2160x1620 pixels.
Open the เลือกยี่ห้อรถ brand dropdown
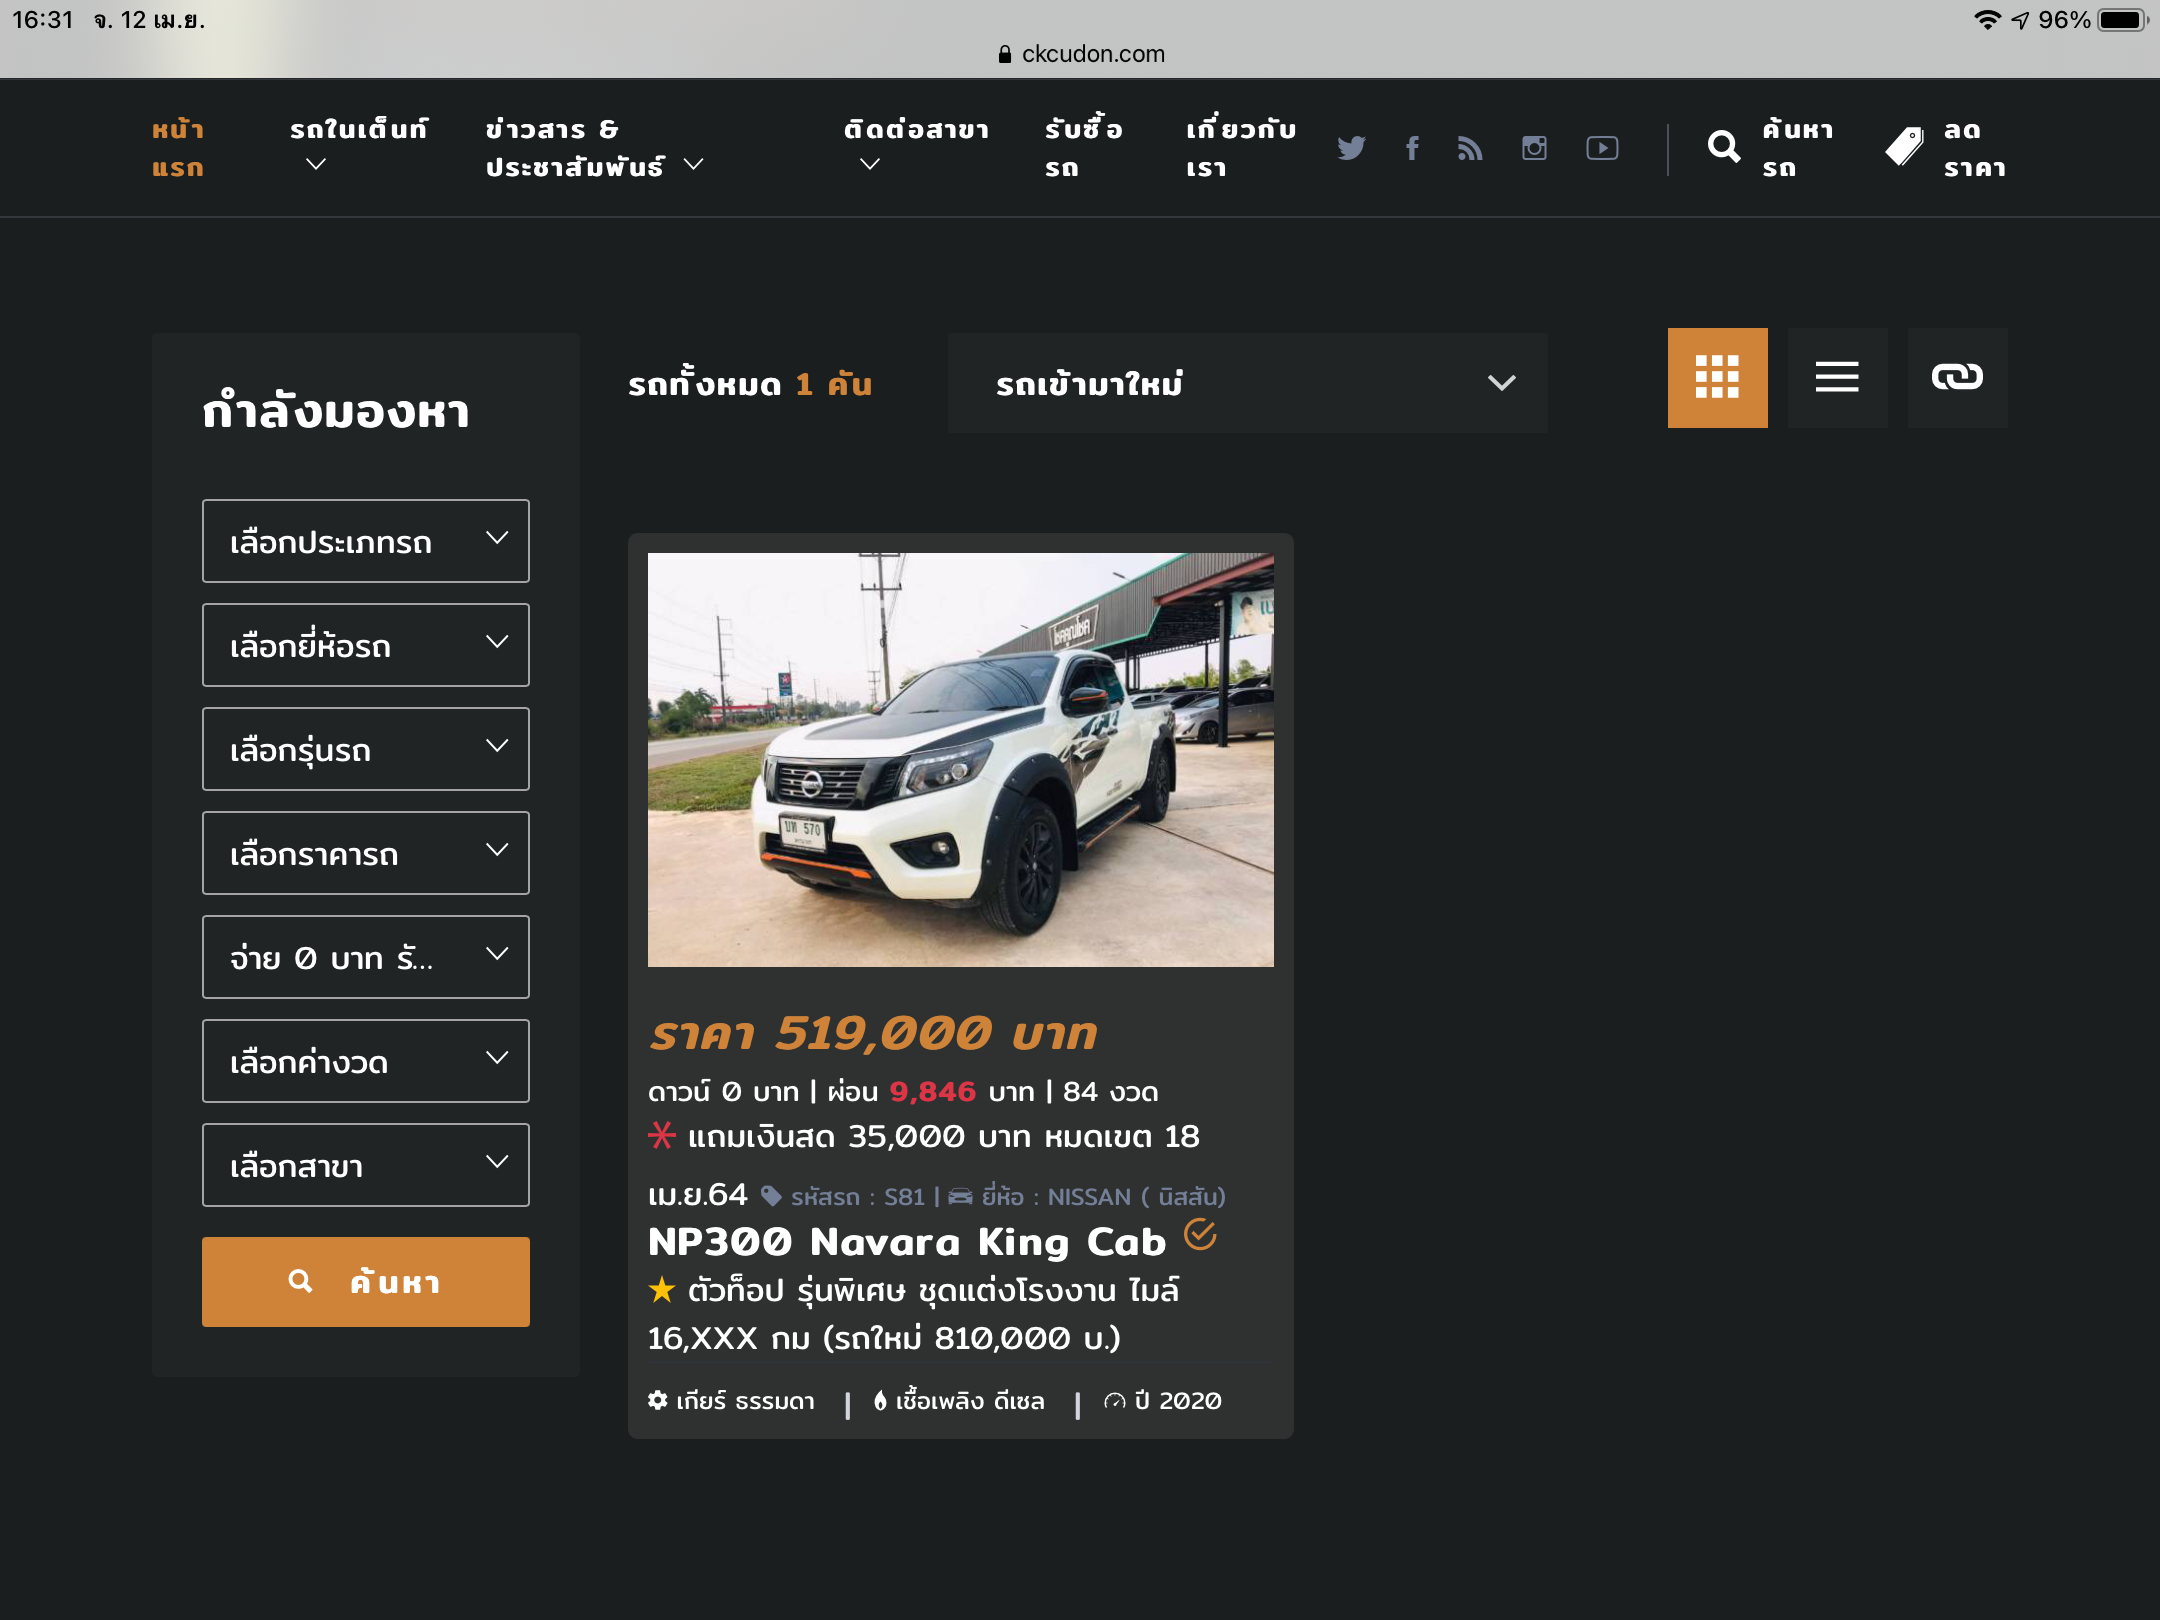point(365,645)
